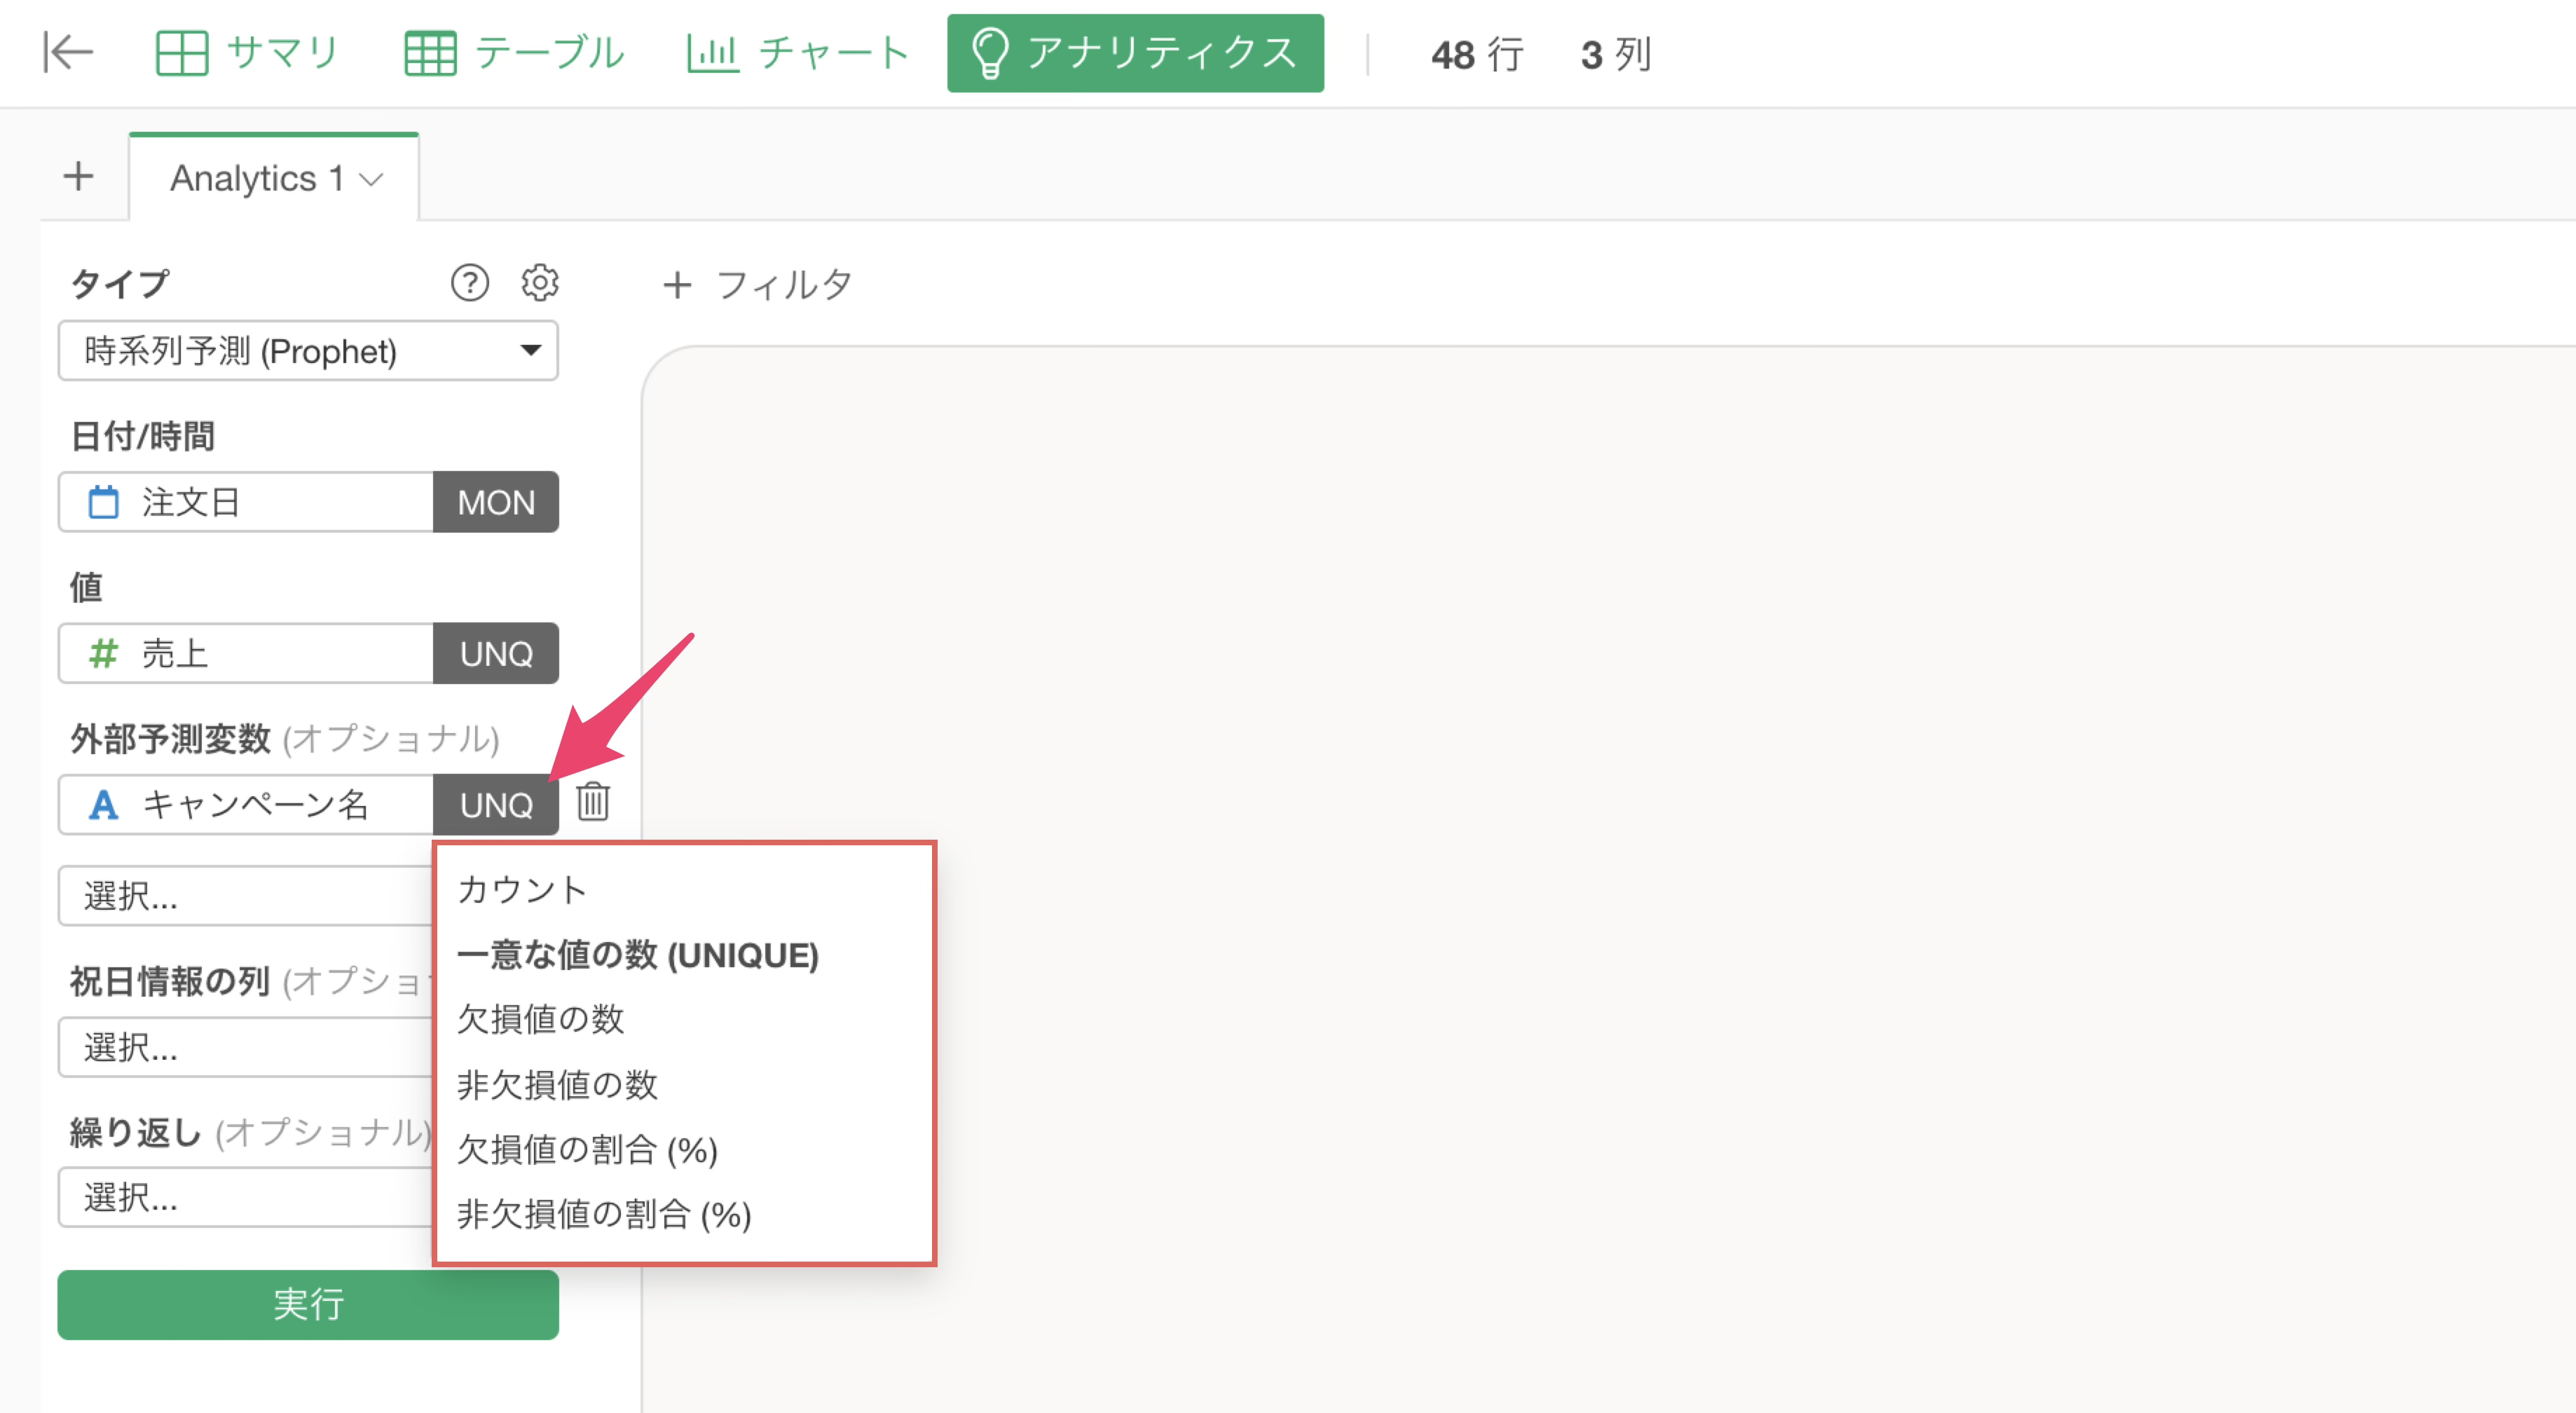The image size is (2576, 1413).
Task: Click the blue A icon beside キャンペーン名
Action: coord(103,805)
